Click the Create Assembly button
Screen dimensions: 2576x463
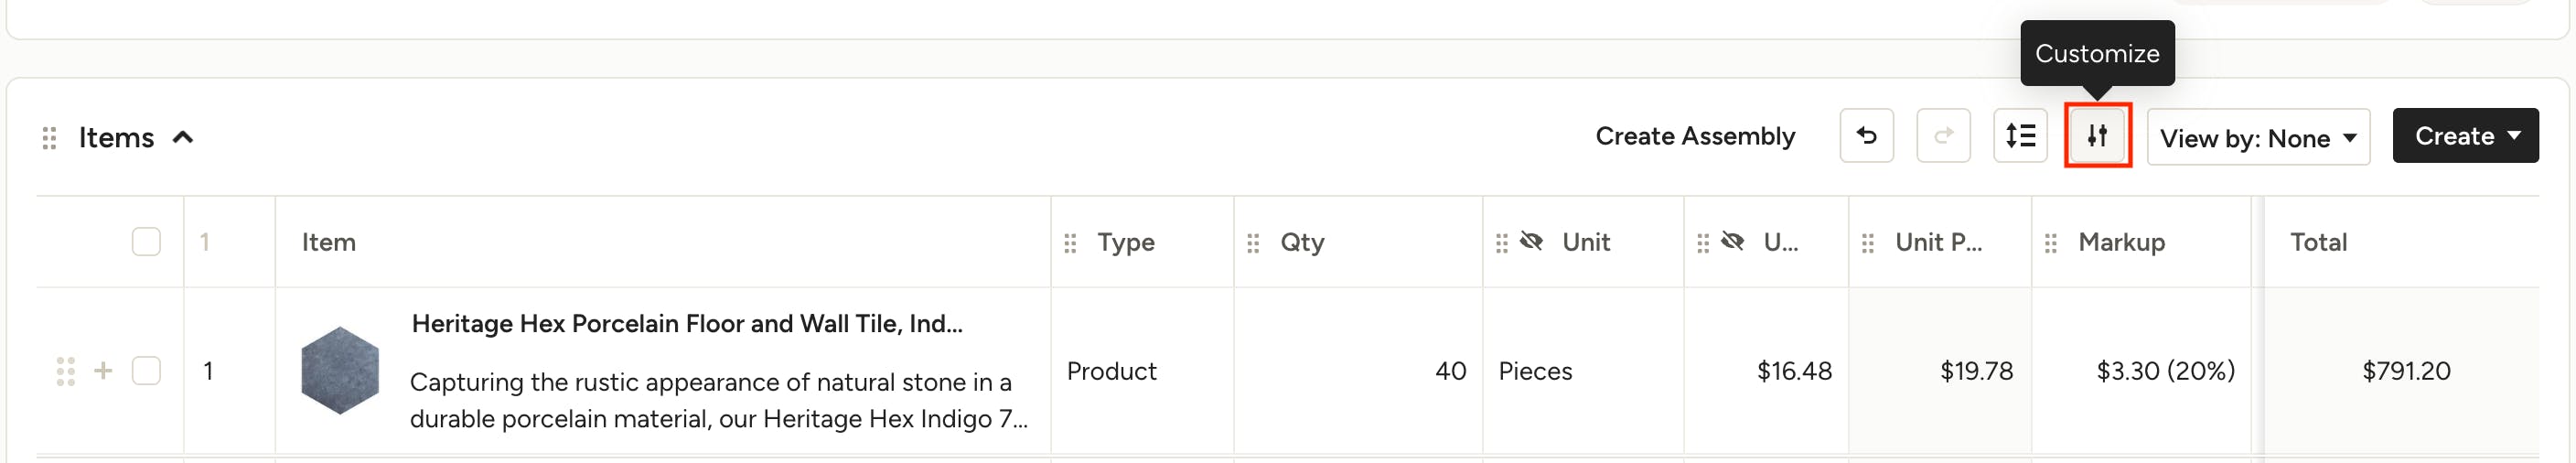(1695, 136)
